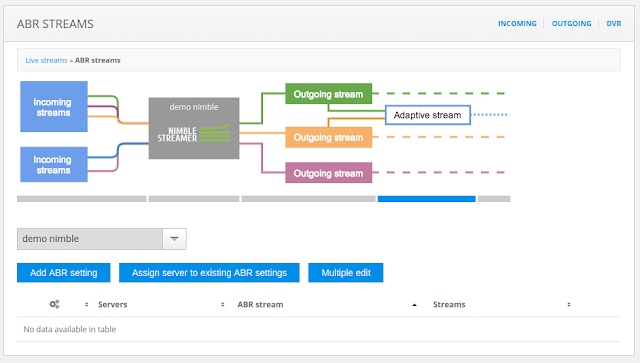Sort by the Servers column arrow
This screenshot has width=640, height=363.
point(222,305)
